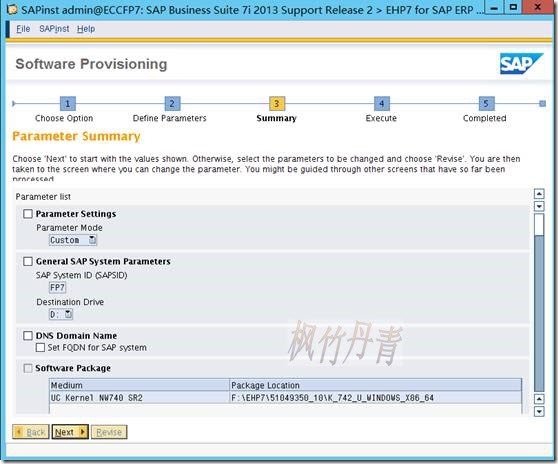Click upper scroll-up arrow of parameter list
The image size is (558, 464).
[x=539, y=194]
